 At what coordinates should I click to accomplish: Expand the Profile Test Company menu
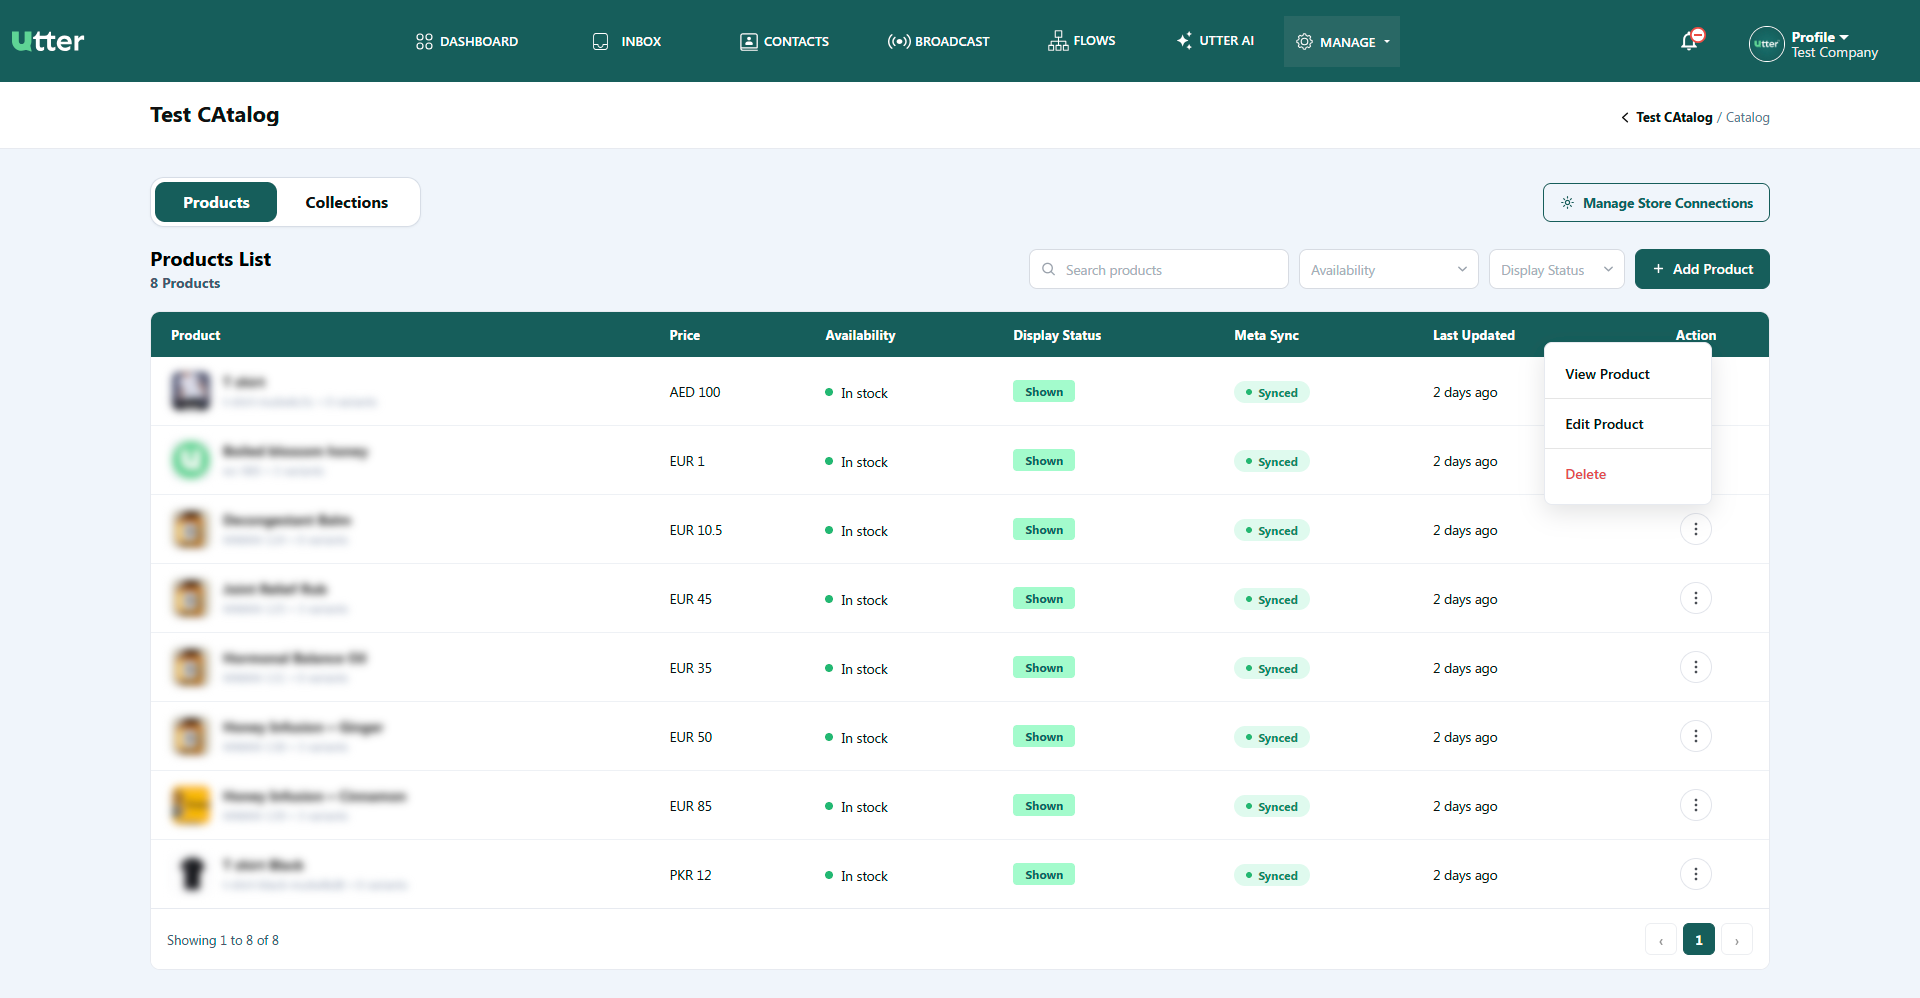(1834, 44)
